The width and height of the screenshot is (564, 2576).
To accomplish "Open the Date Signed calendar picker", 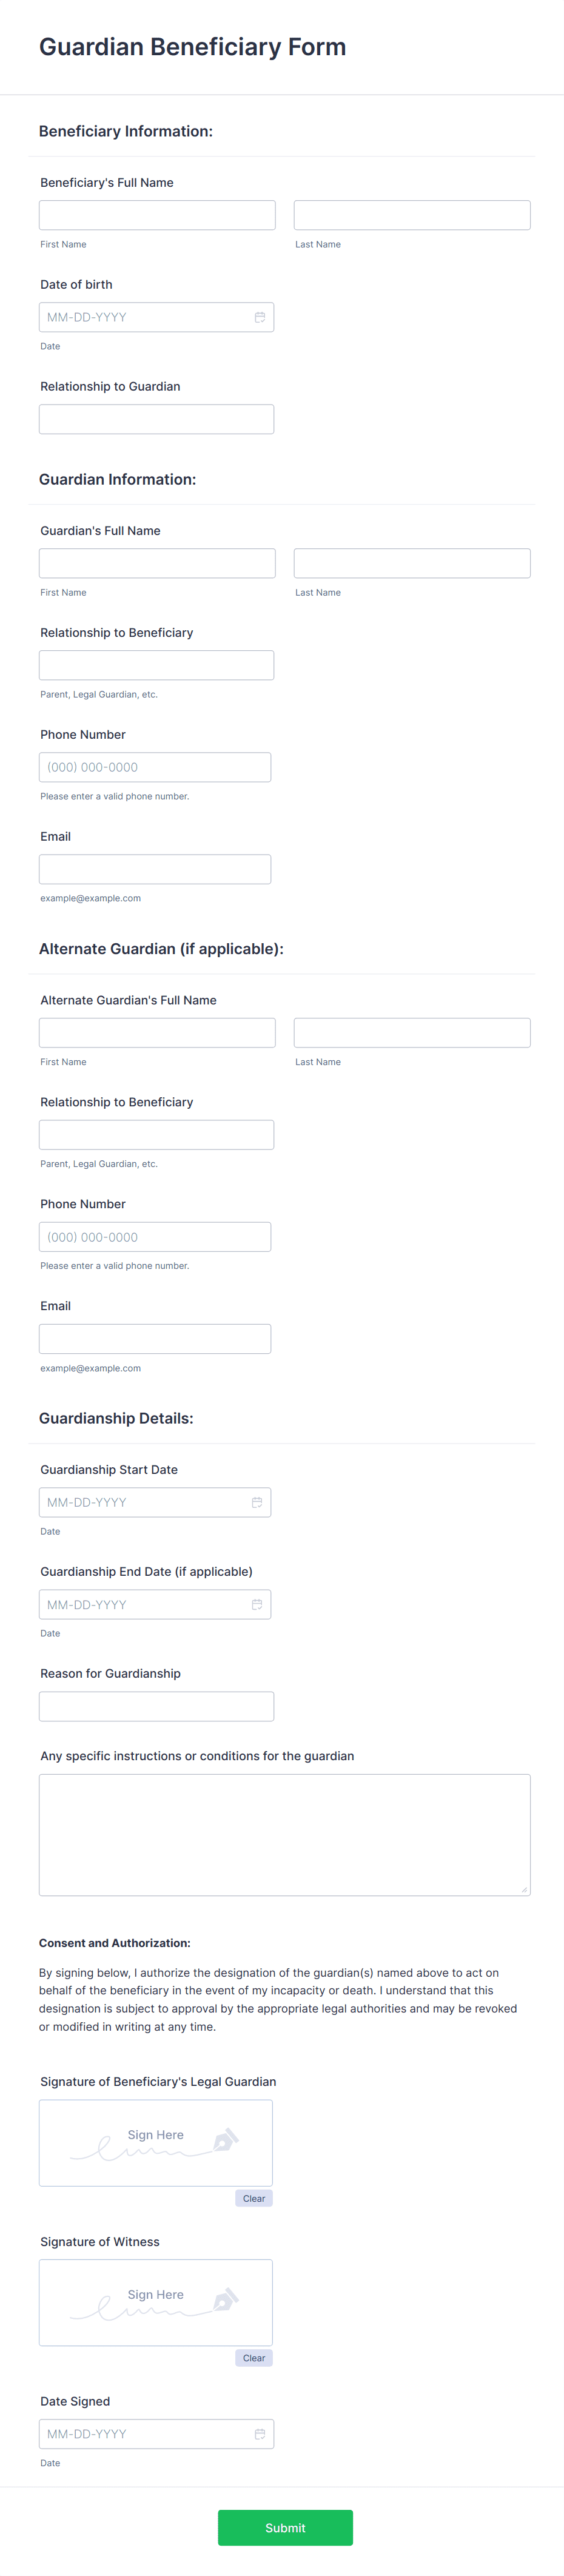I will (x=259, y=2434).
